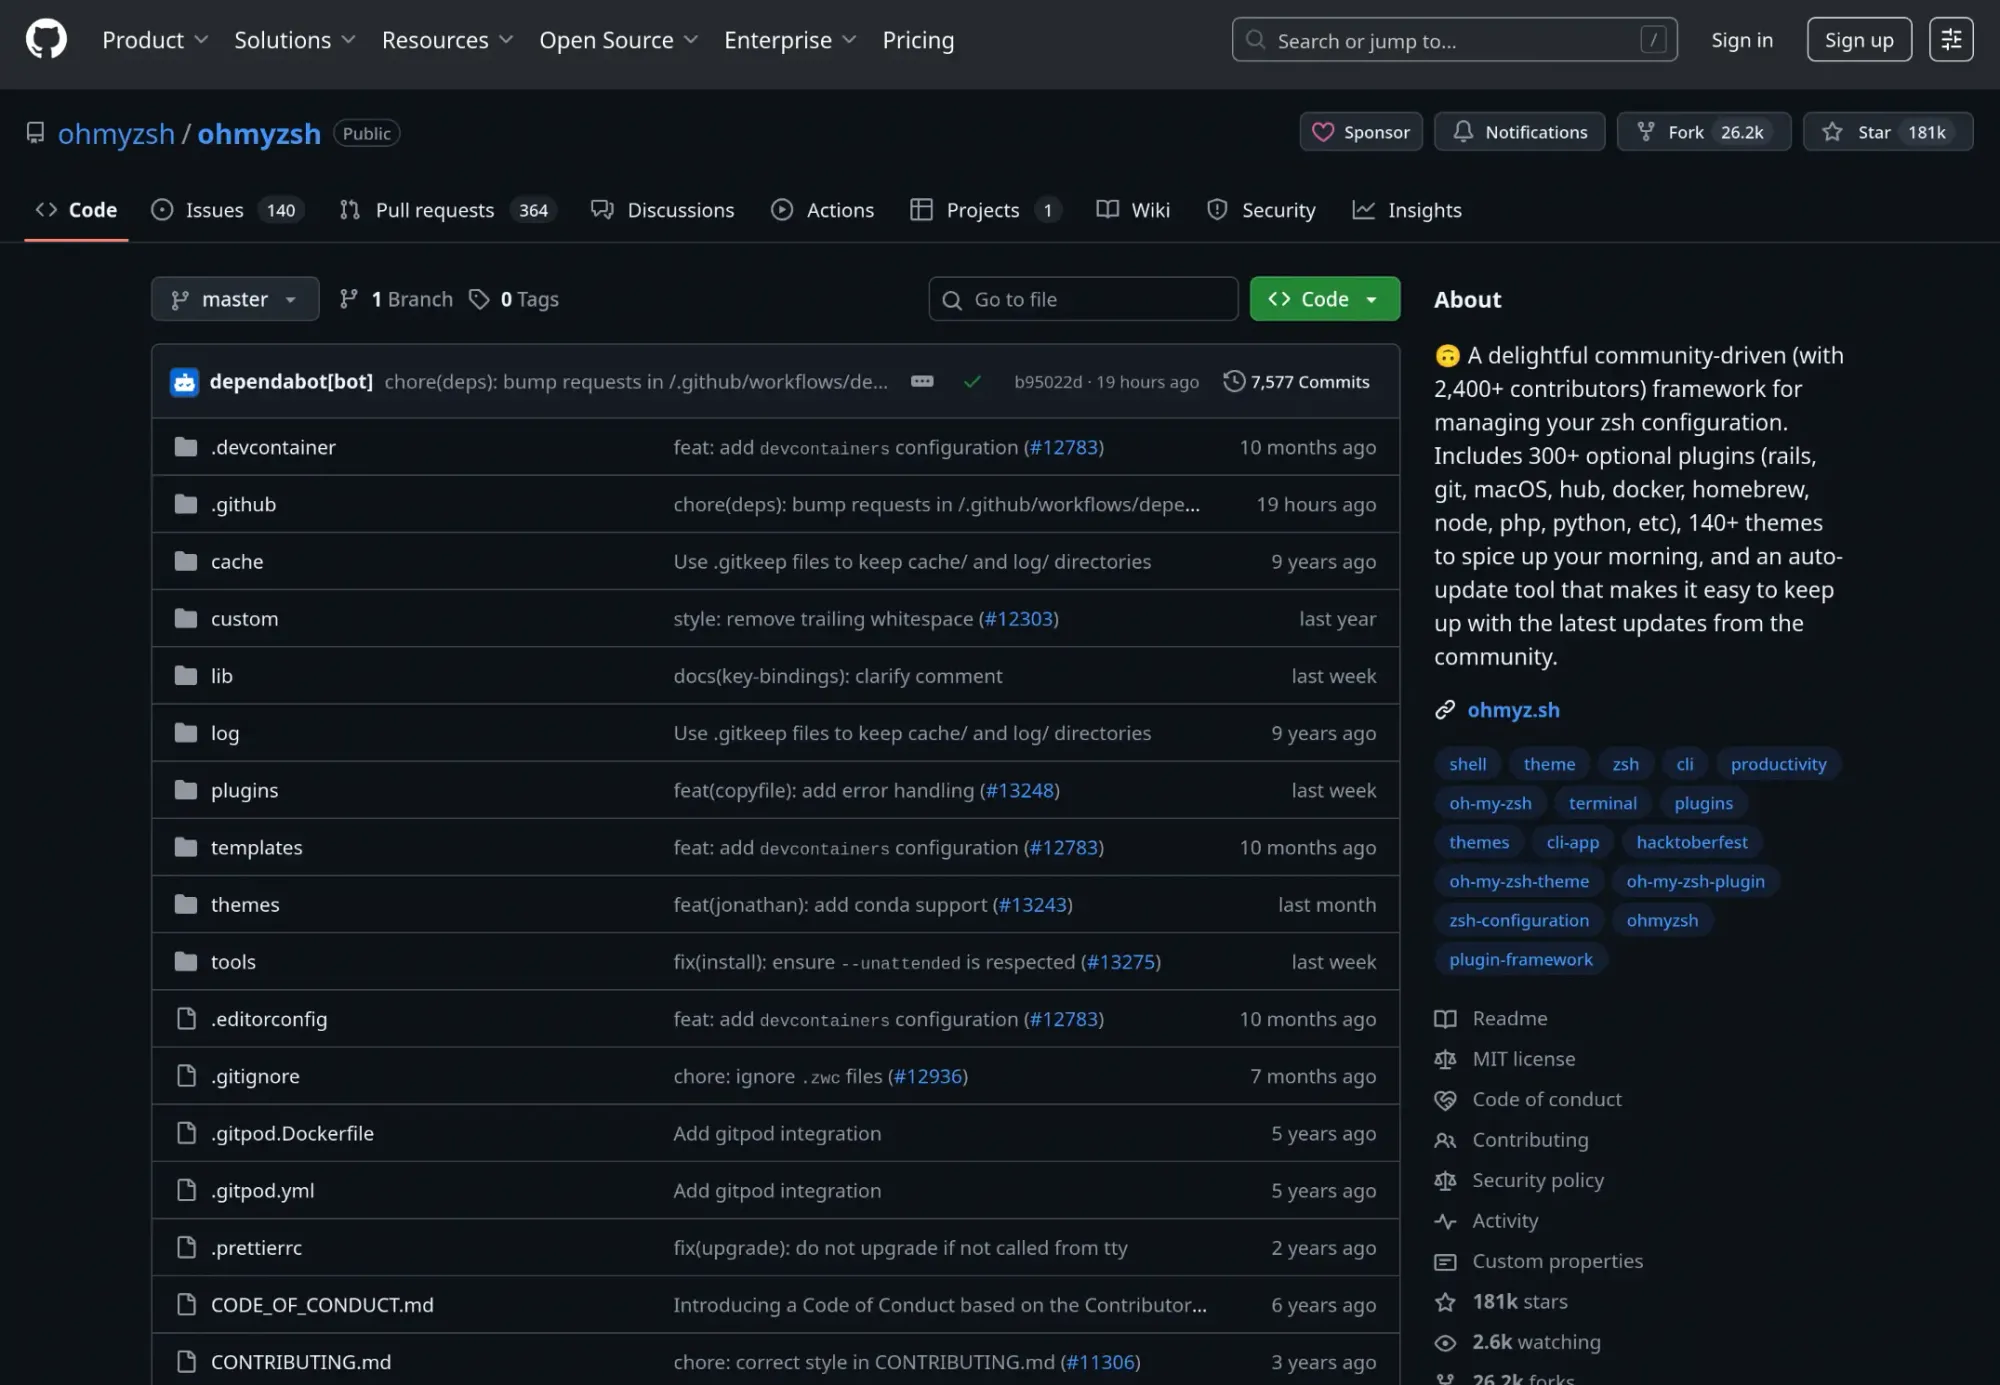
Task: Open the ohmyz.sh website link
Action: click(x=1513, y=710)
